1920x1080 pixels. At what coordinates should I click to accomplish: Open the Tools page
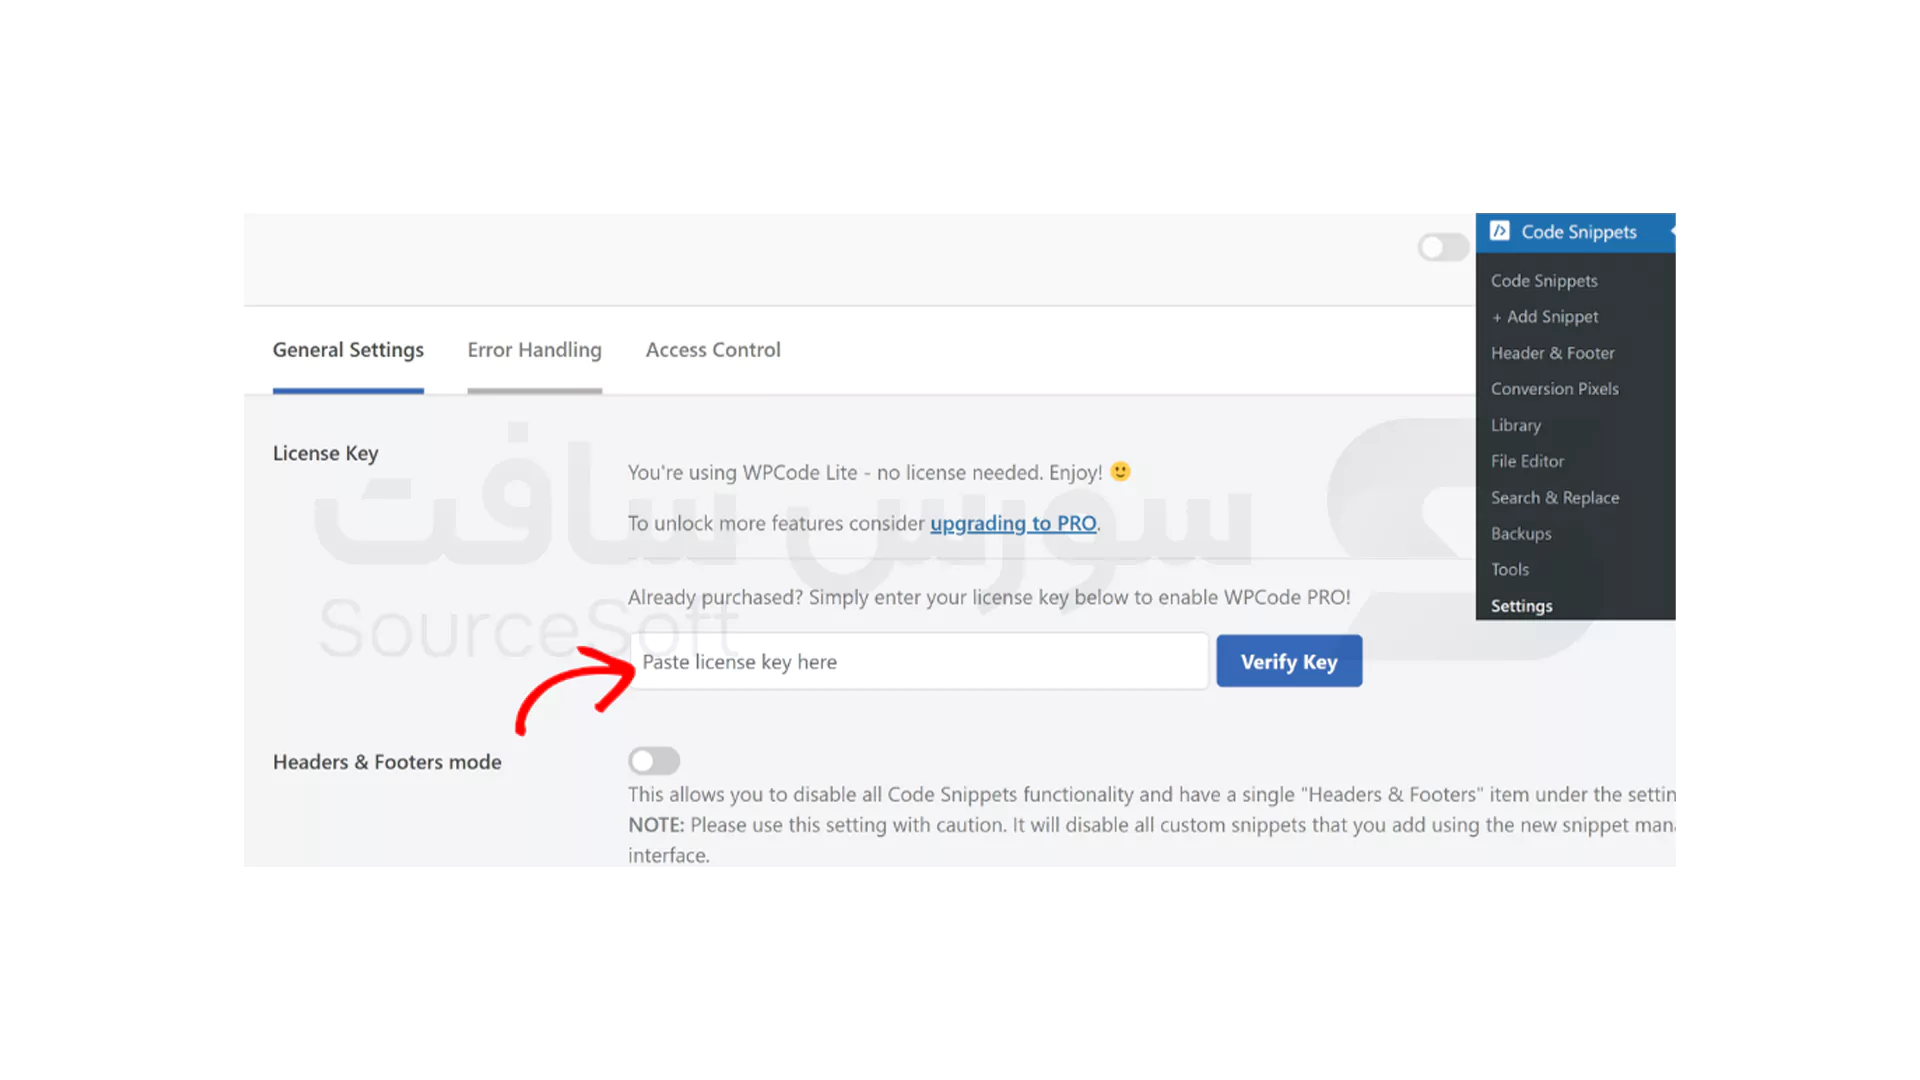coord(1509,569)
